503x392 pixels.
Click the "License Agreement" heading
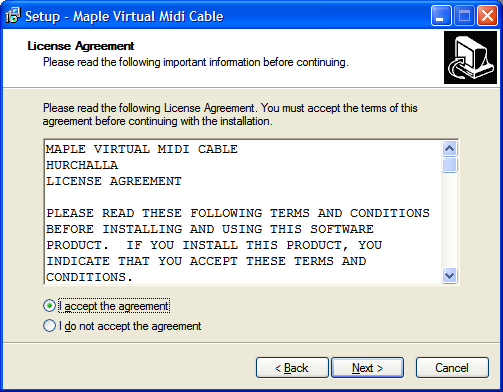(81, 46)
